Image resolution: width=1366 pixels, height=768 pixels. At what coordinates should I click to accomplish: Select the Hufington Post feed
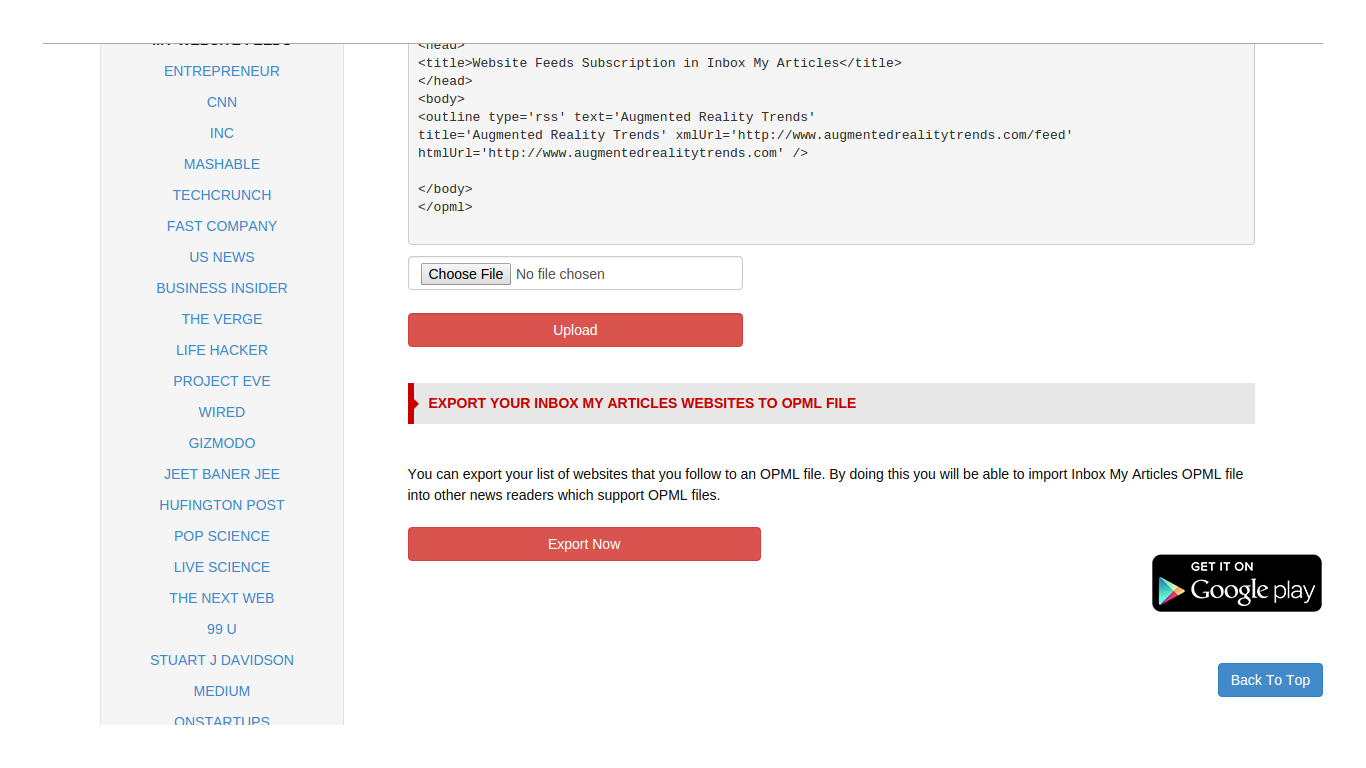(x=222, y=505)
